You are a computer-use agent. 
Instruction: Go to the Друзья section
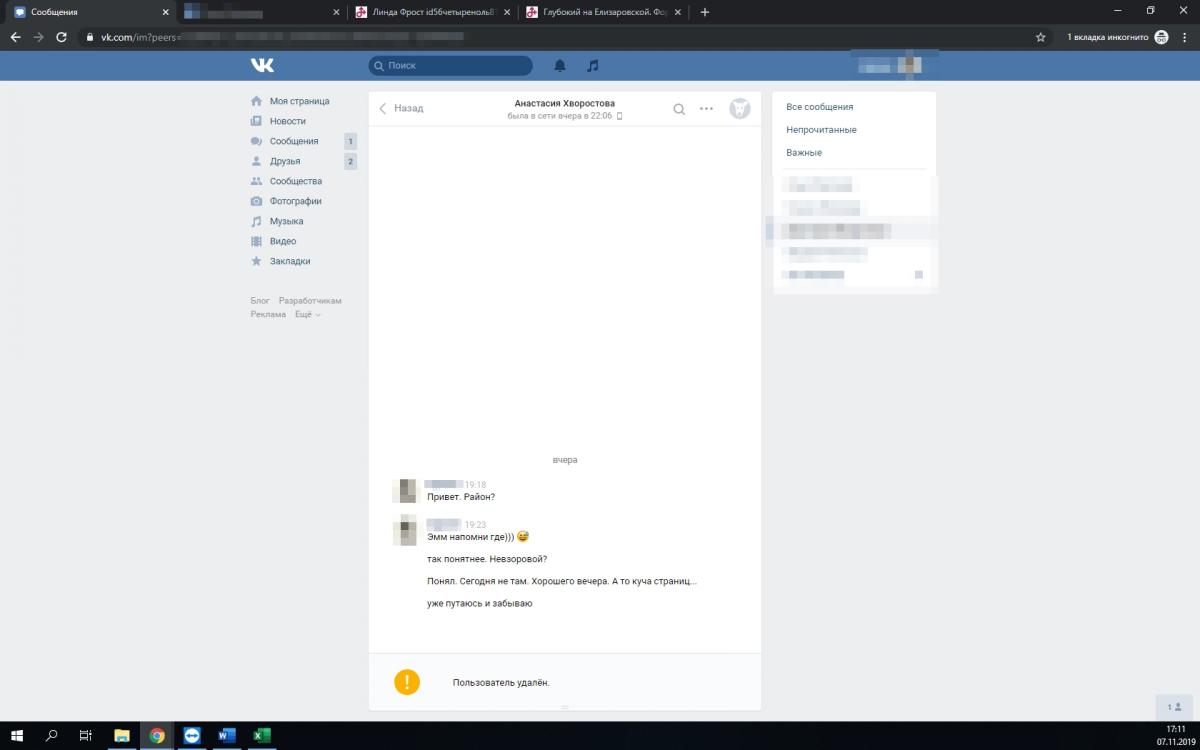[x=284, y=161]
